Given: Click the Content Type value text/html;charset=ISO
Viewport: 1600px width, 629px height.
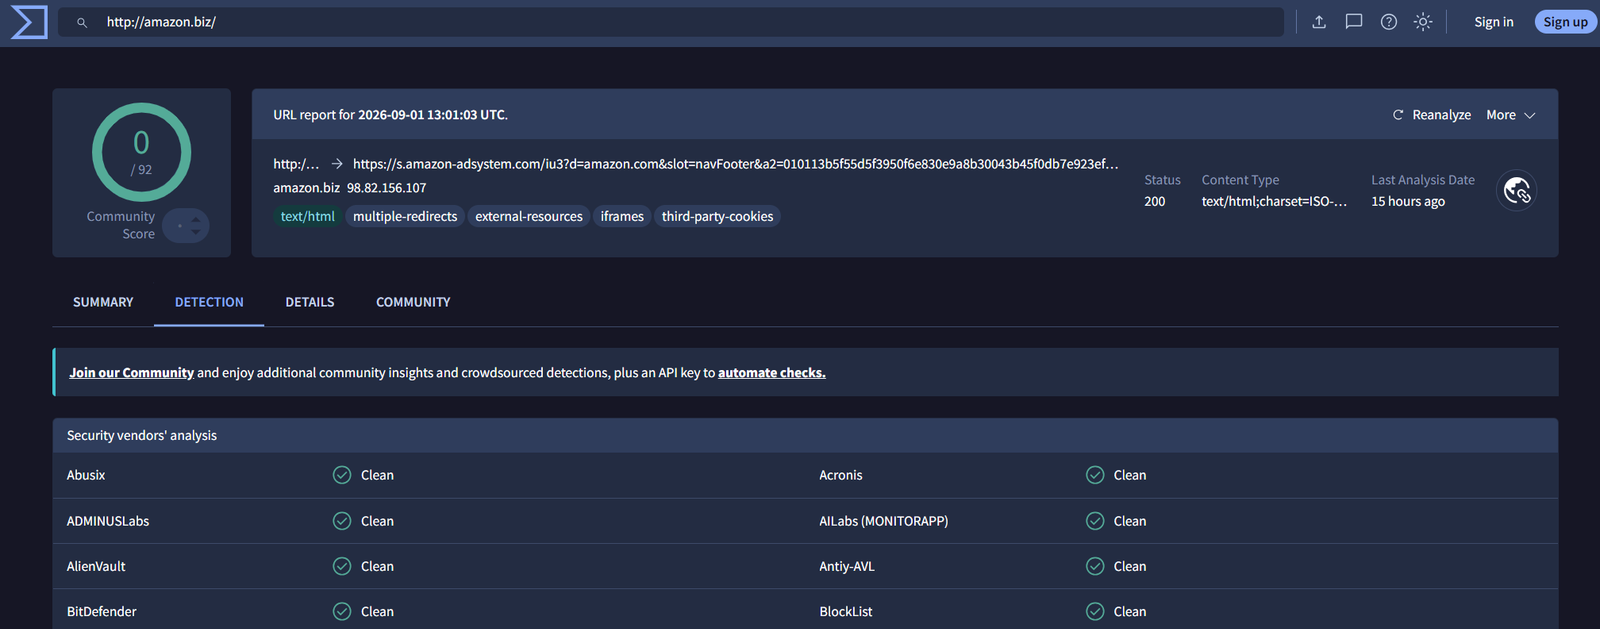Looking at the screenshot, I should click(1274, 202).
